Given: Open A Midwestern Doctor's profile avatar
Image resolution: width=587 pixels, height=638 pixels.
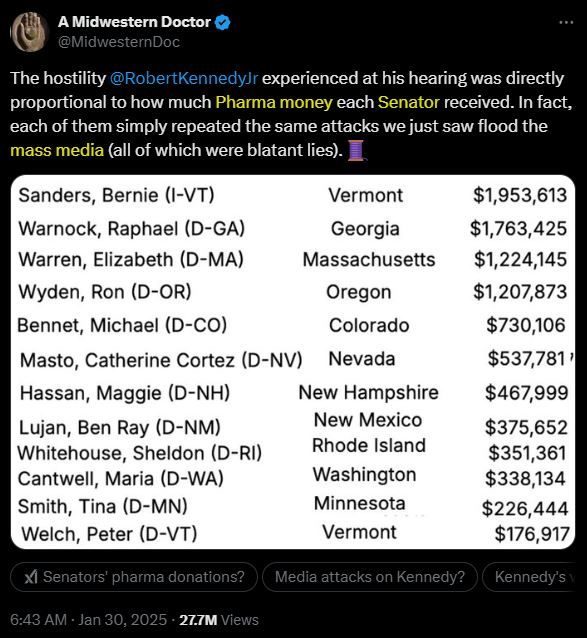Looking at the screenshot, I should [28, 31].
